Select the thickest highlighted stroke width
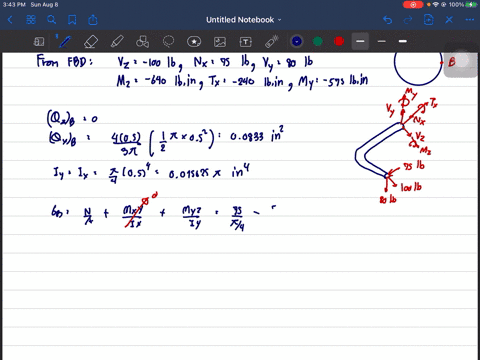 click(360, 41)
